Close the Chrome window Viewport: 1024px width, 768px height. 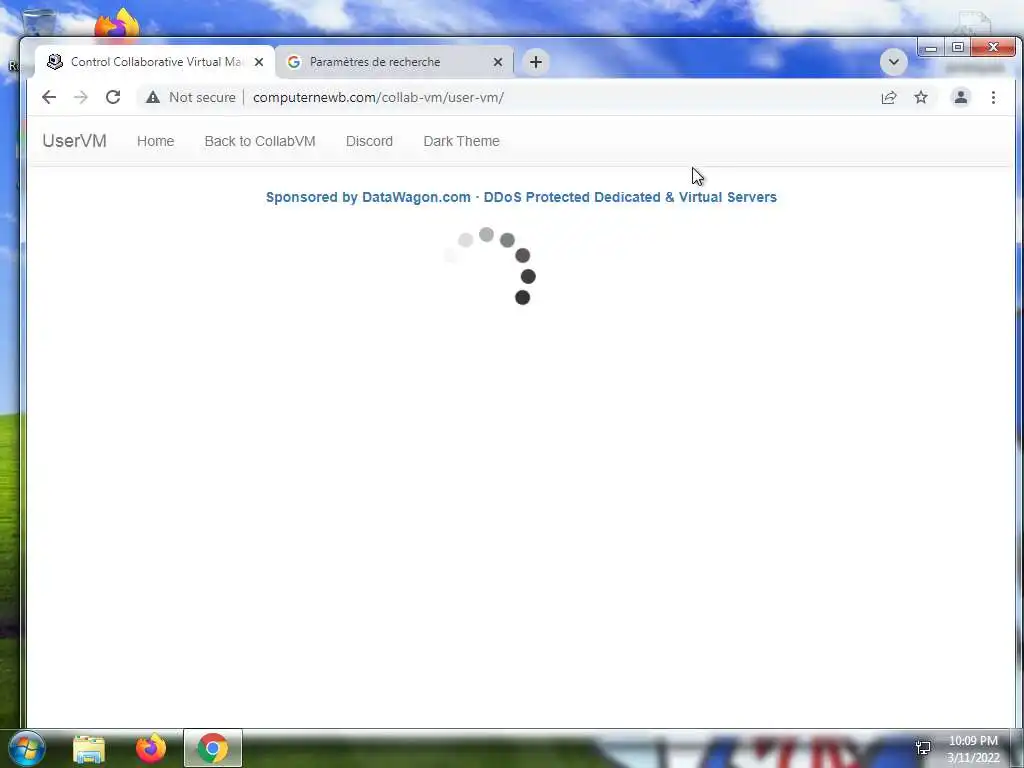(x=993, y=47)
